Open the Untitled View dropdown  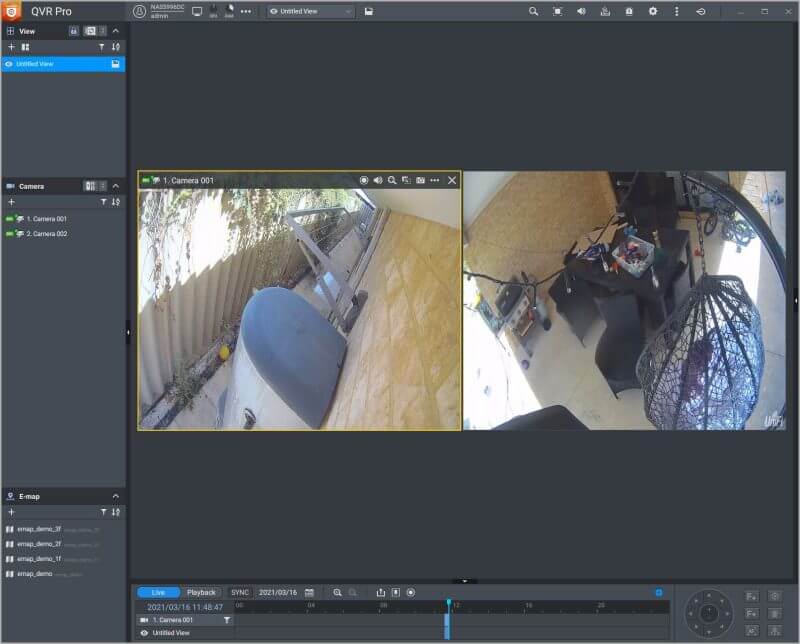point(311,11)
